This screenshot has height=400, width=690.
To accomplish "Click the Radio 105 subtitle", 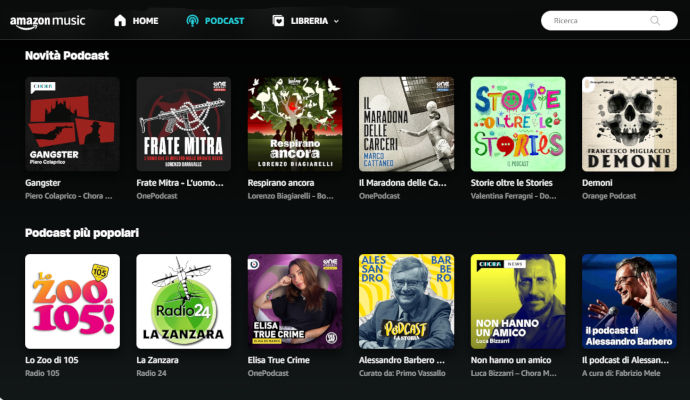I will 42,373.
